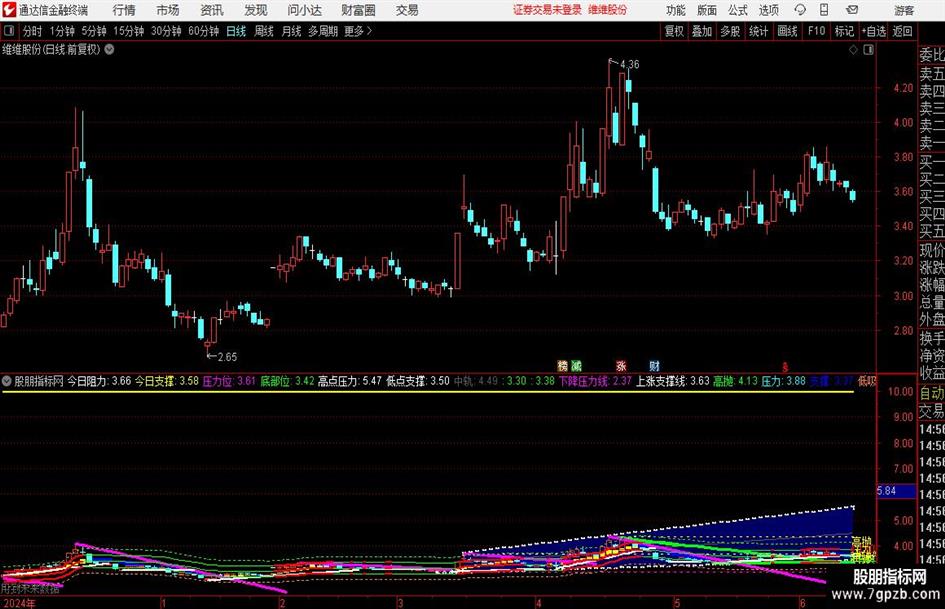This screenshot has height=609, width=945.
Task: Expand the 更多 > period options
Action: tap(358, 31)
